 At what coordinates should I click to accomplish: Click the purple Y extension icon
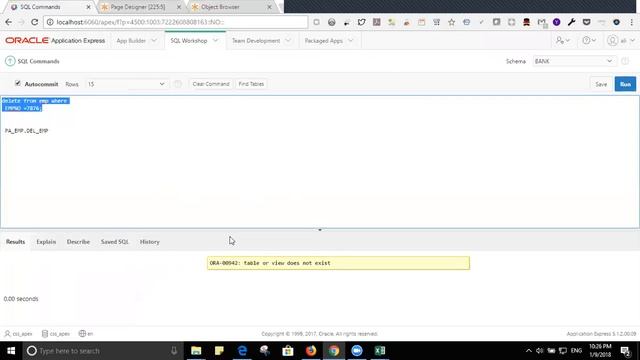tap(556, 22)
